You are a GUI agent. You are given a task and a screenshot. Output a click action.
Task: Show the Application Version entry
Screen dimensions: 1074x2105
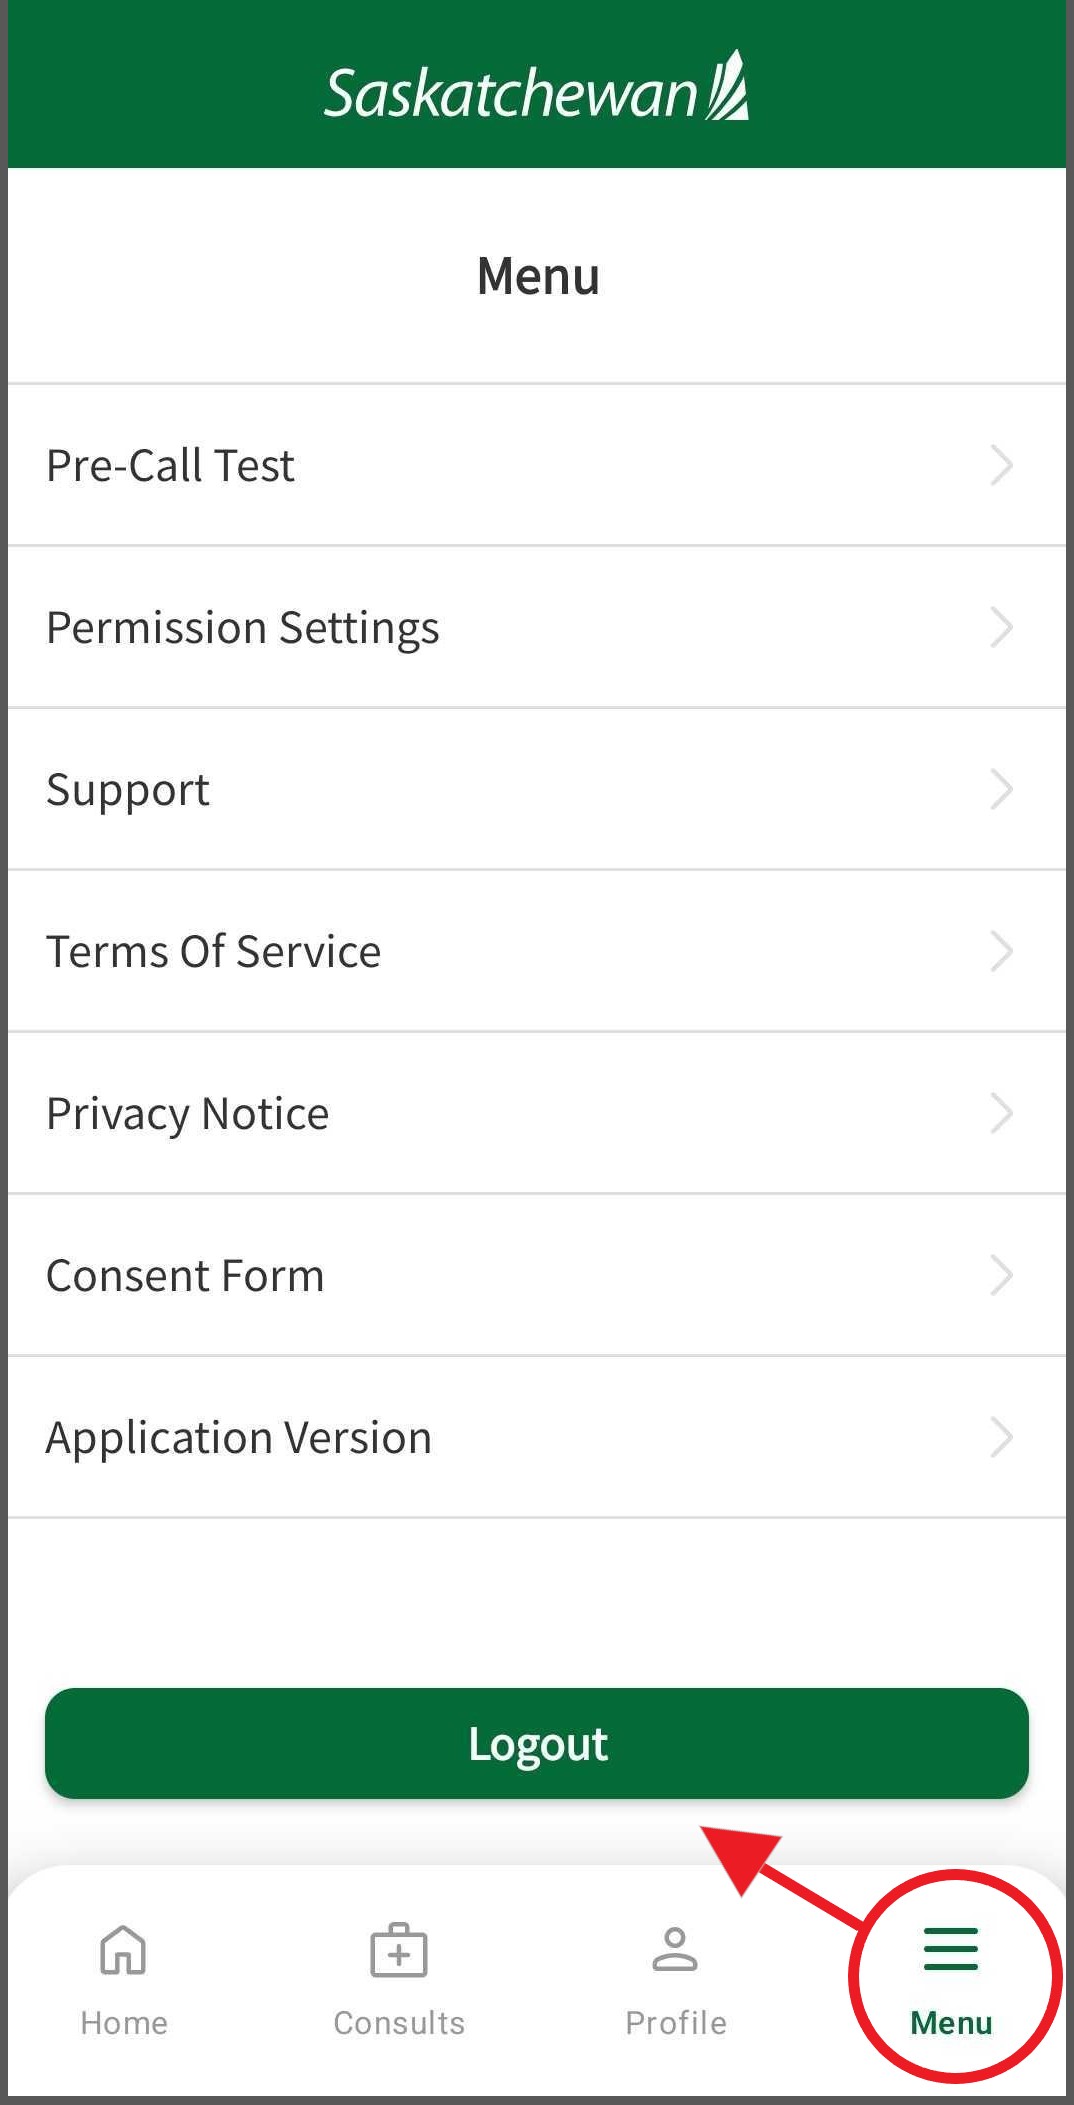pos(239,1438)
